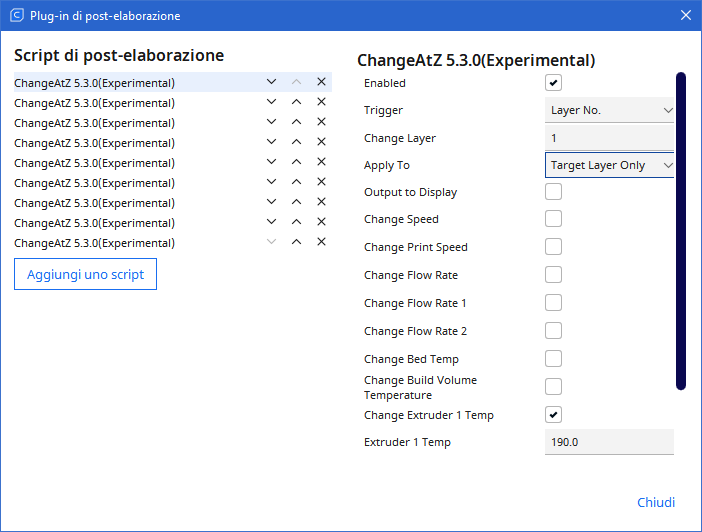Delete the last ChangeAtZ script in list

coord(321,243)
